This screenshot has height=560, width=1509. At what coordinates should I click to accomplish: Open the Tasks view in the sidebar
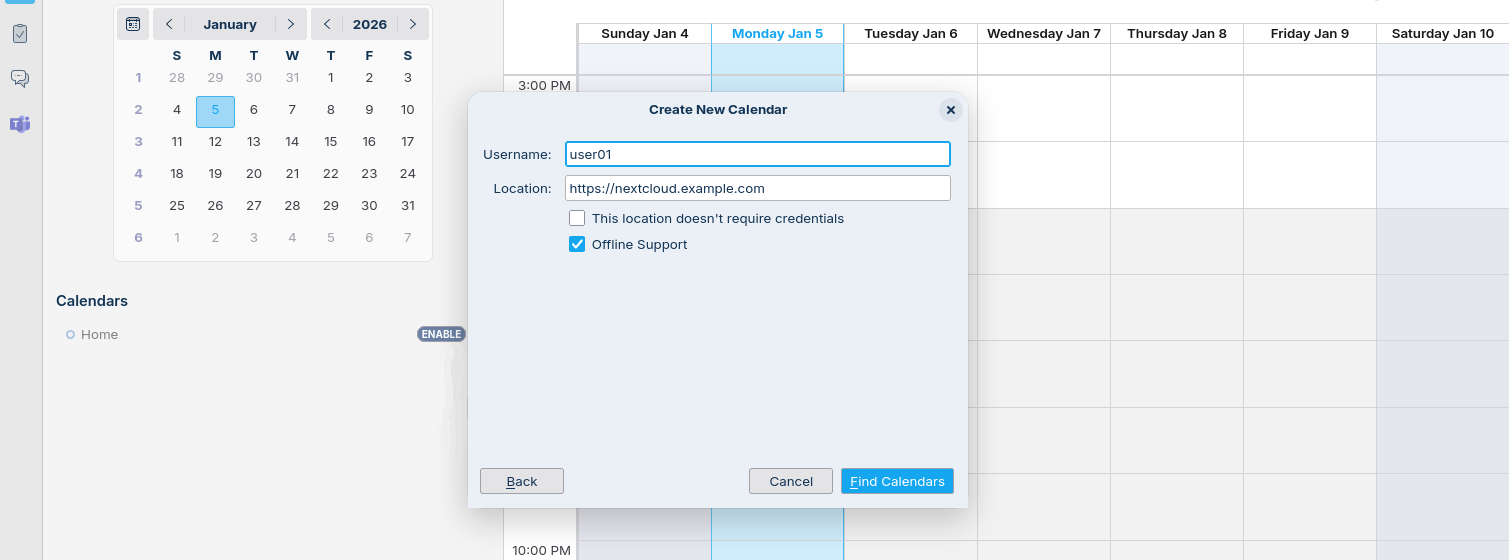(x=20, y=33)
